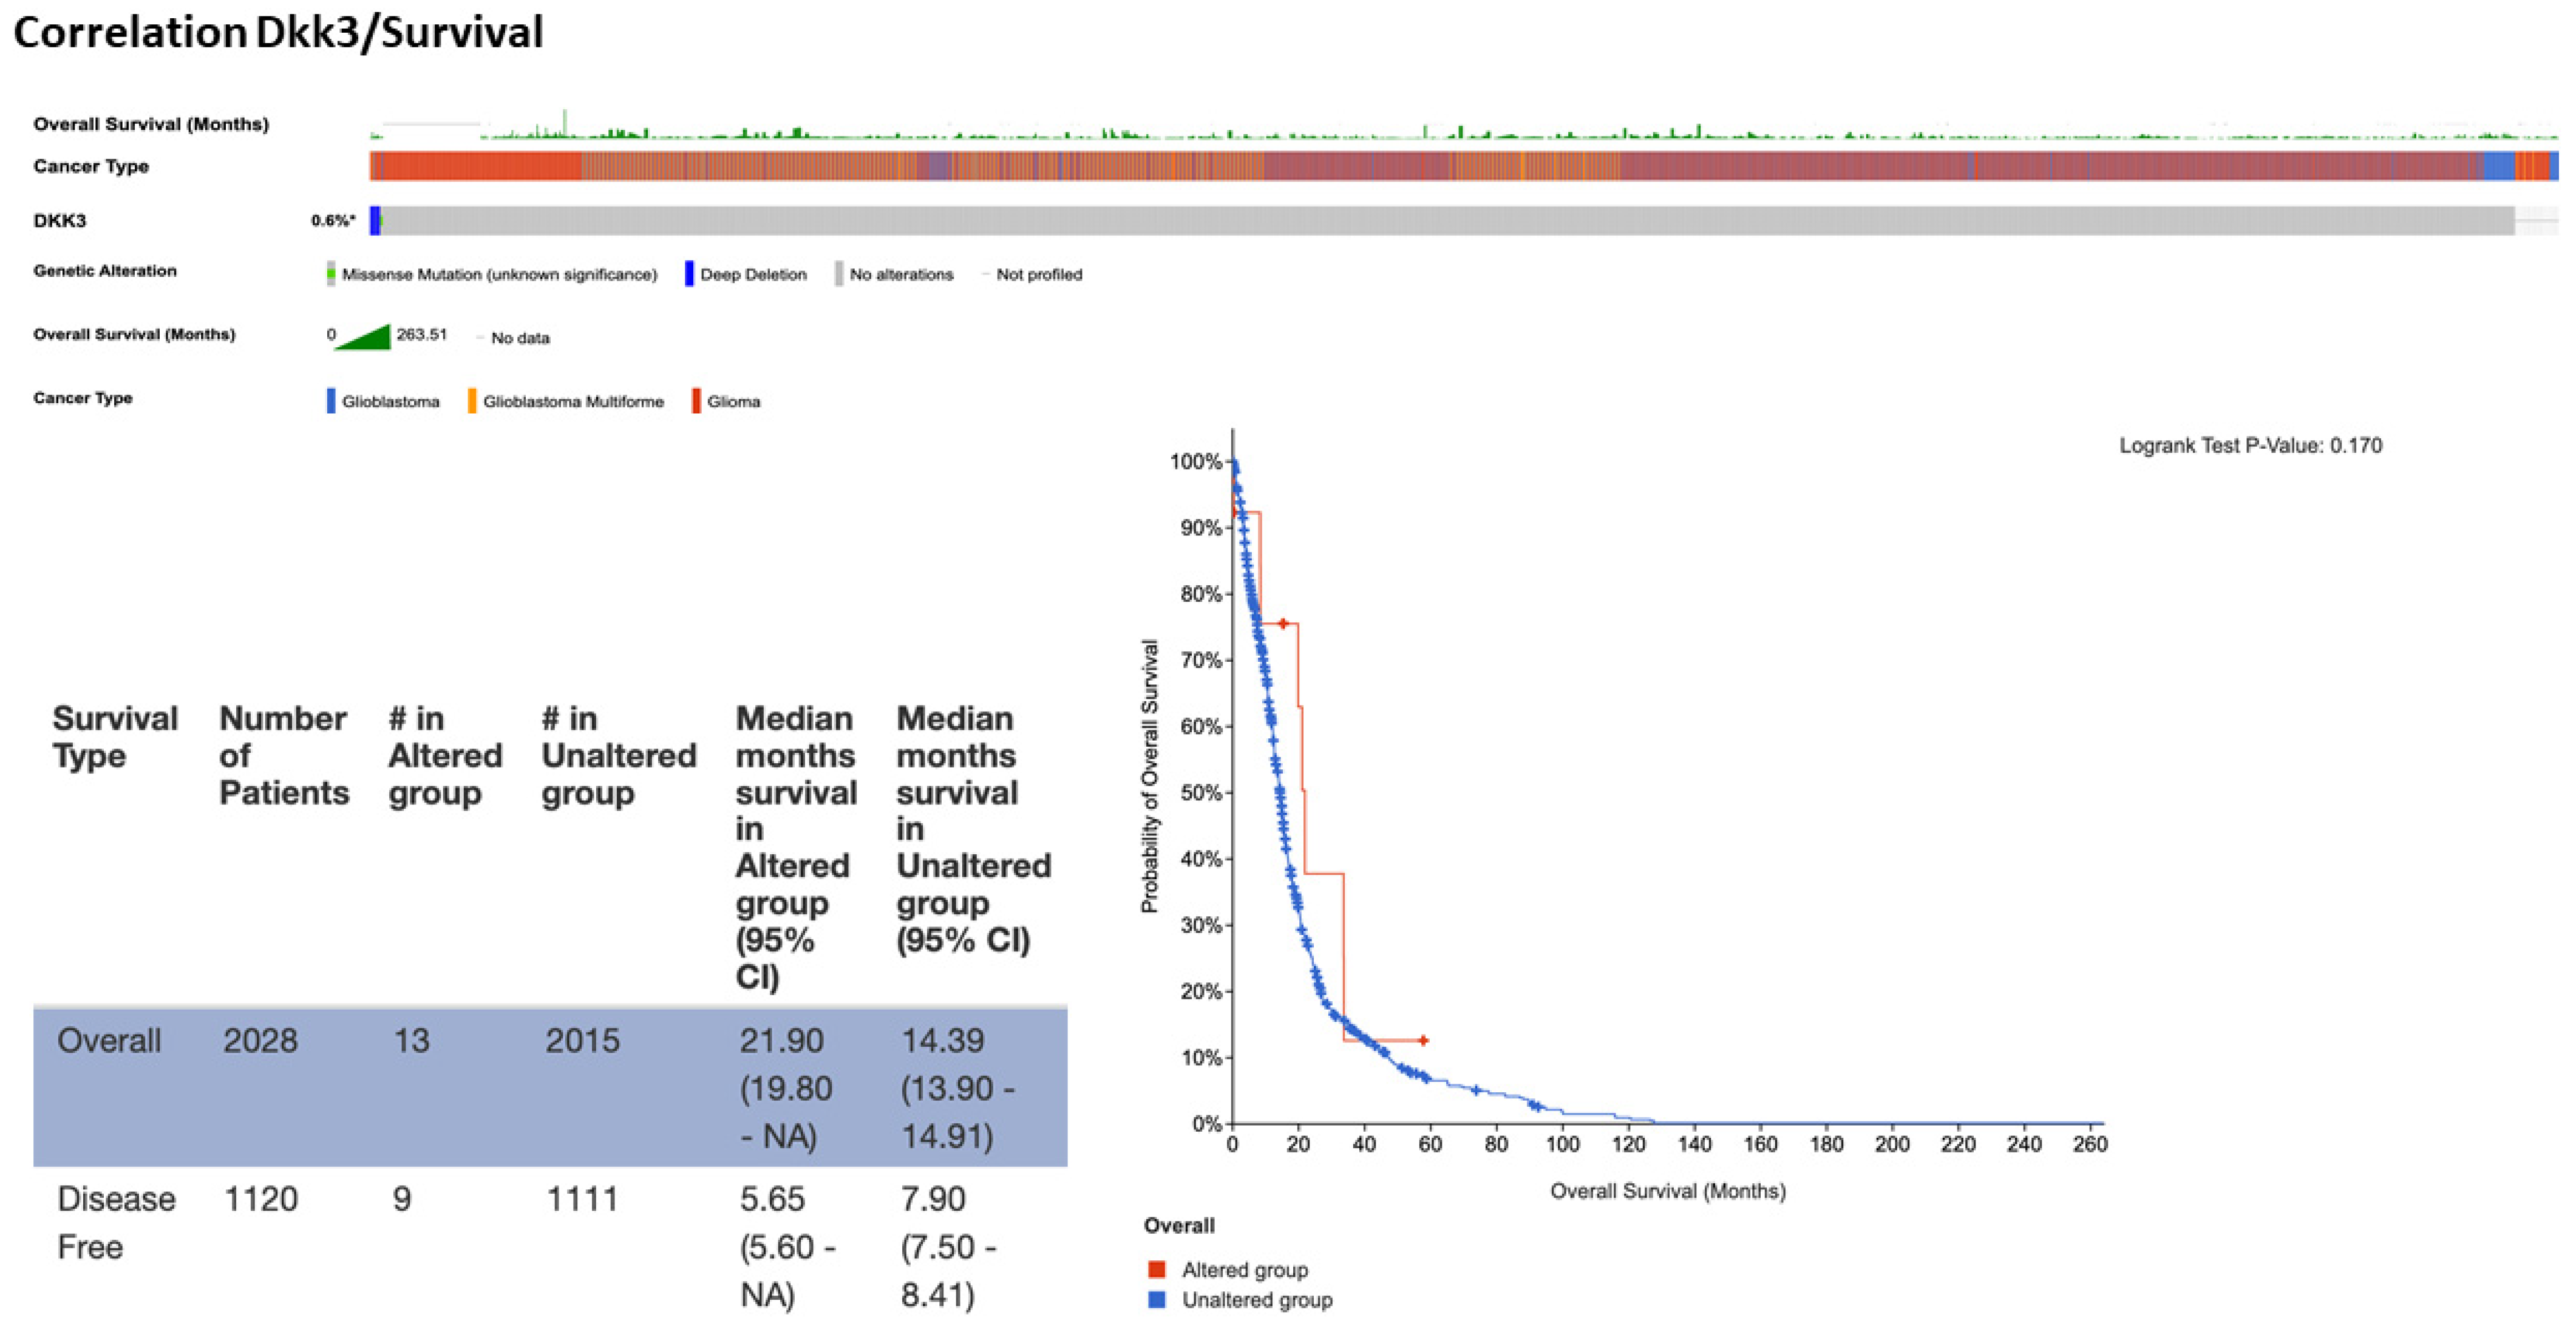Click the Cancer Type track label
This screenshot has width=2576, height=1326.
(91, 166)
